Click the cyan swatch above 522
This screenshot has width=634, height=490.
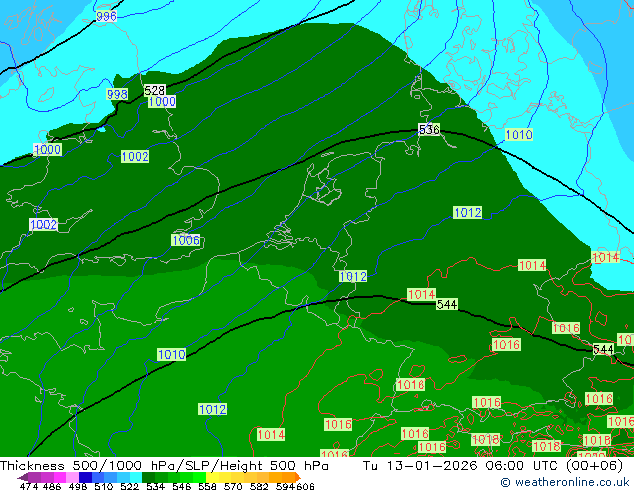[x=136, y=477]
